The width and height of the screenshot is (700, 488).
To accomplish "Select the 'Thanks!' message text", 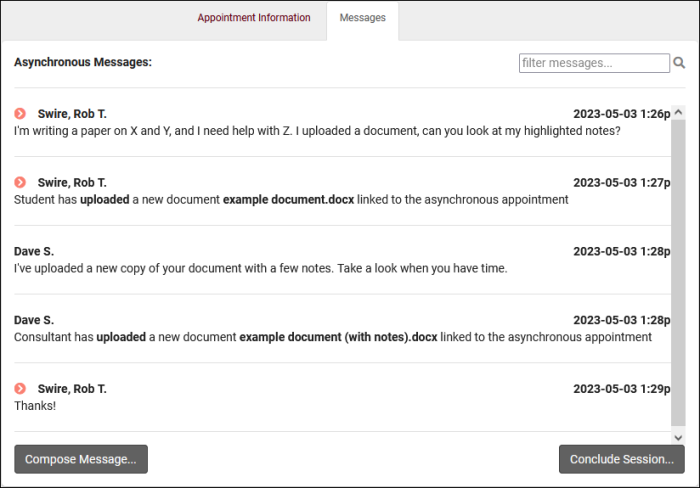I will [x=35, y=406].
